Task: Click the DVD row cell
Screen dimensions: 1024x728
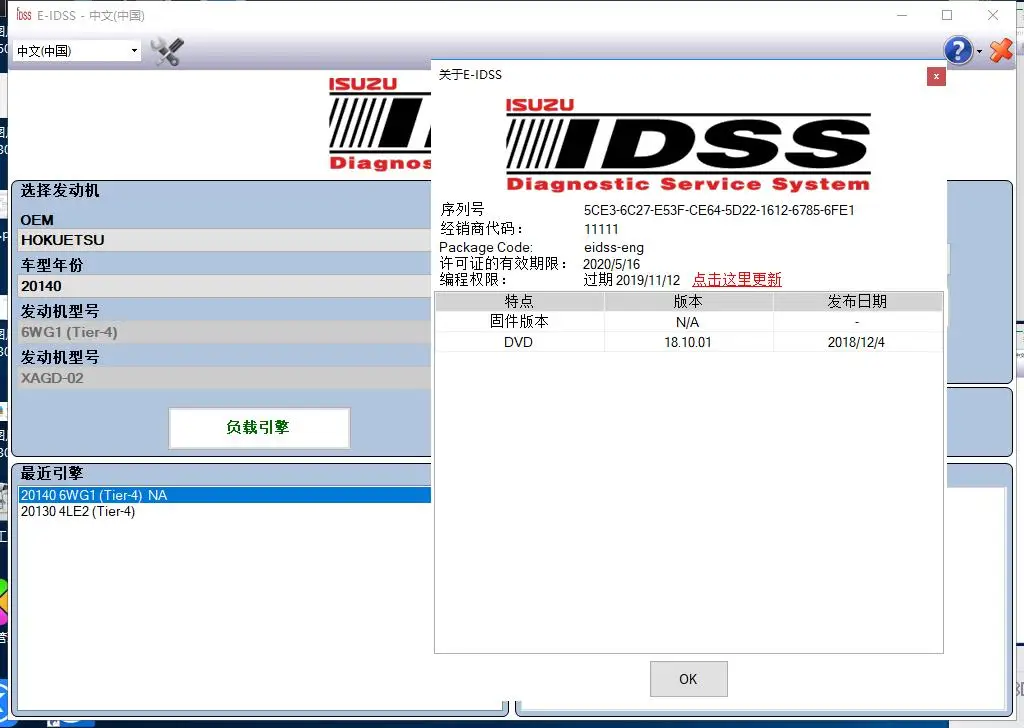Action: pos(519,341)
